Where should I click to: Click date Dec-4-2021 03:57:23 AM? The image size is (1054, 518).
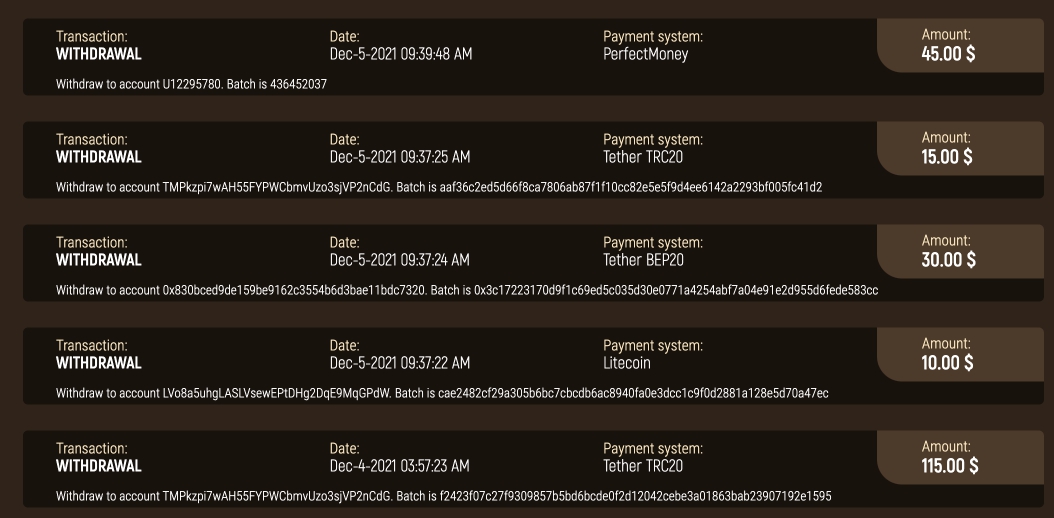pos(399,466)
